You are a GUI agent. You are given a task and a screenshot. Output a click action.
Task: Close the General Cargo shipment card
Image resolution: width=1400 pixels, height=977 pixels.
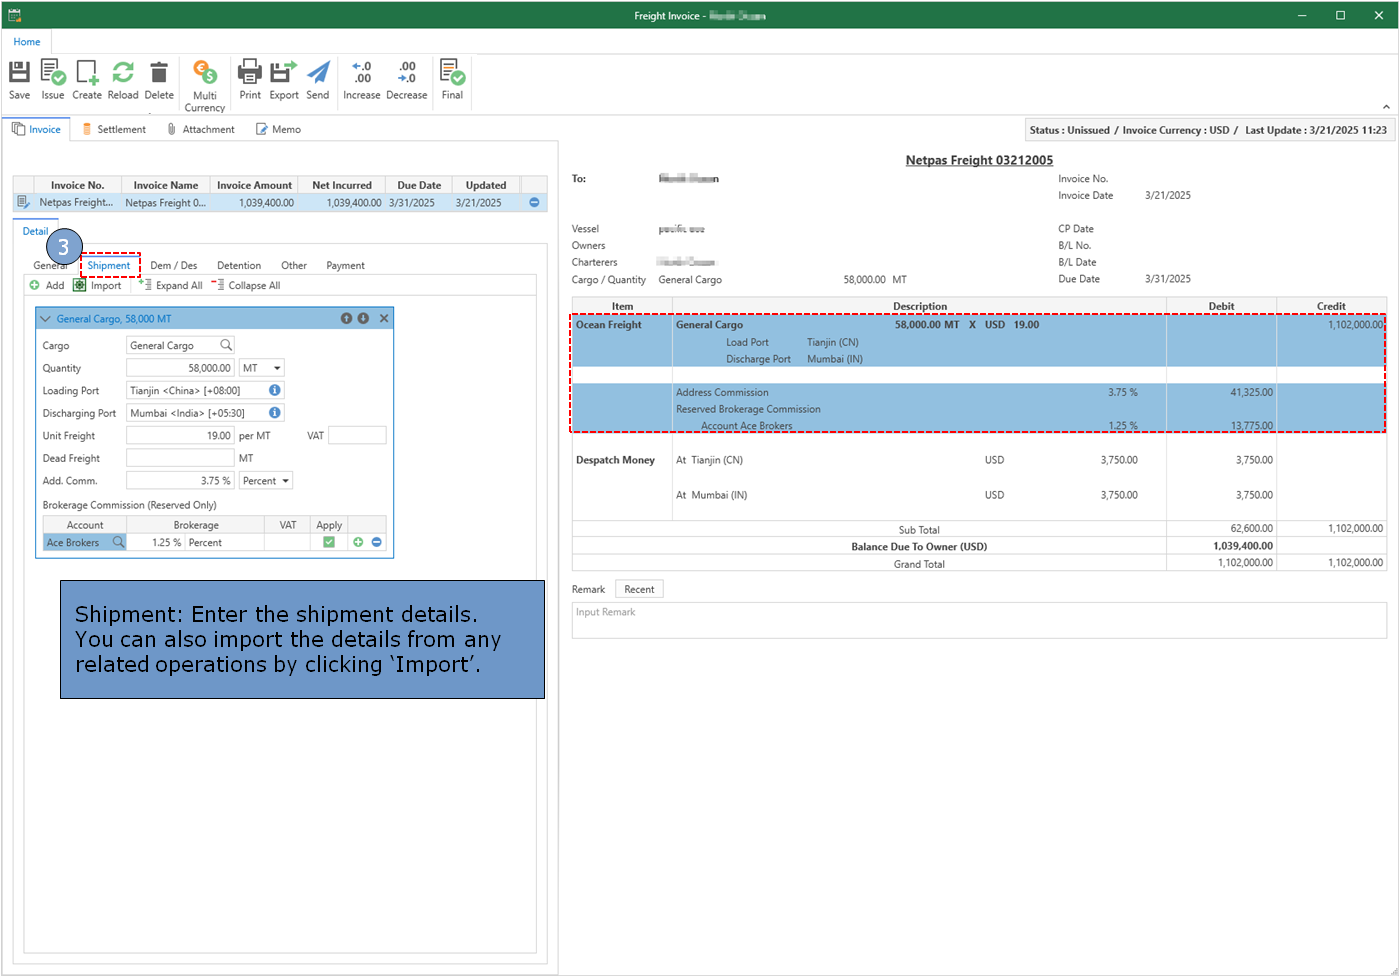(384, 318)
